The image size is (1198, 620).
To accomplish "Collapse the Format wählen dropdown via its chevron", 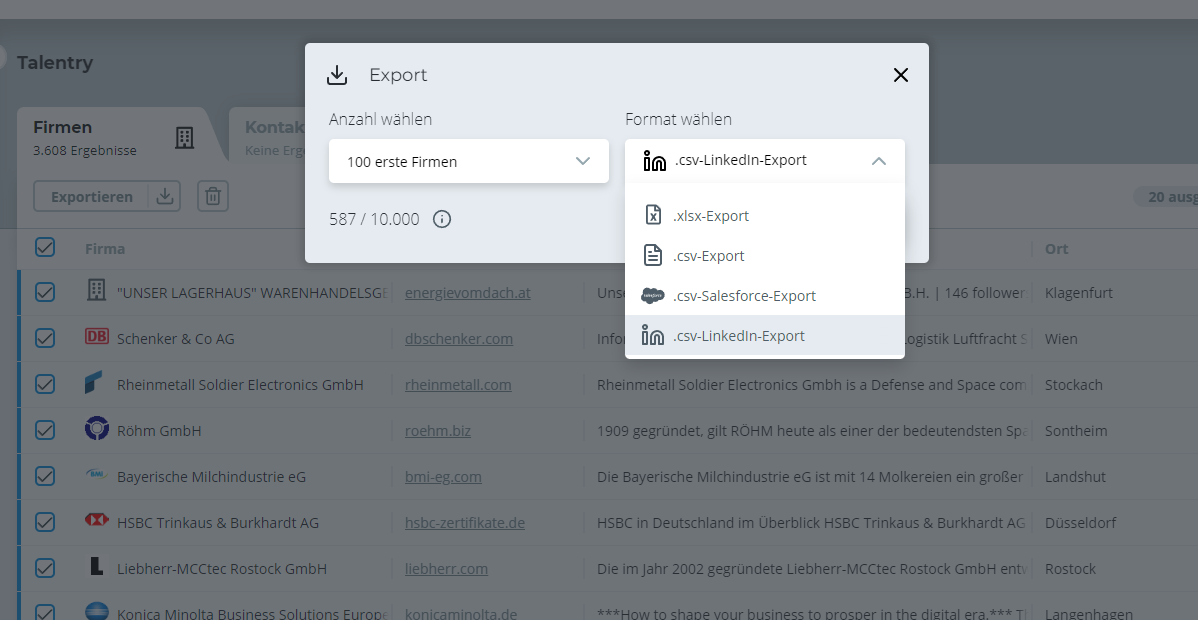I will [x=879, y=159].
